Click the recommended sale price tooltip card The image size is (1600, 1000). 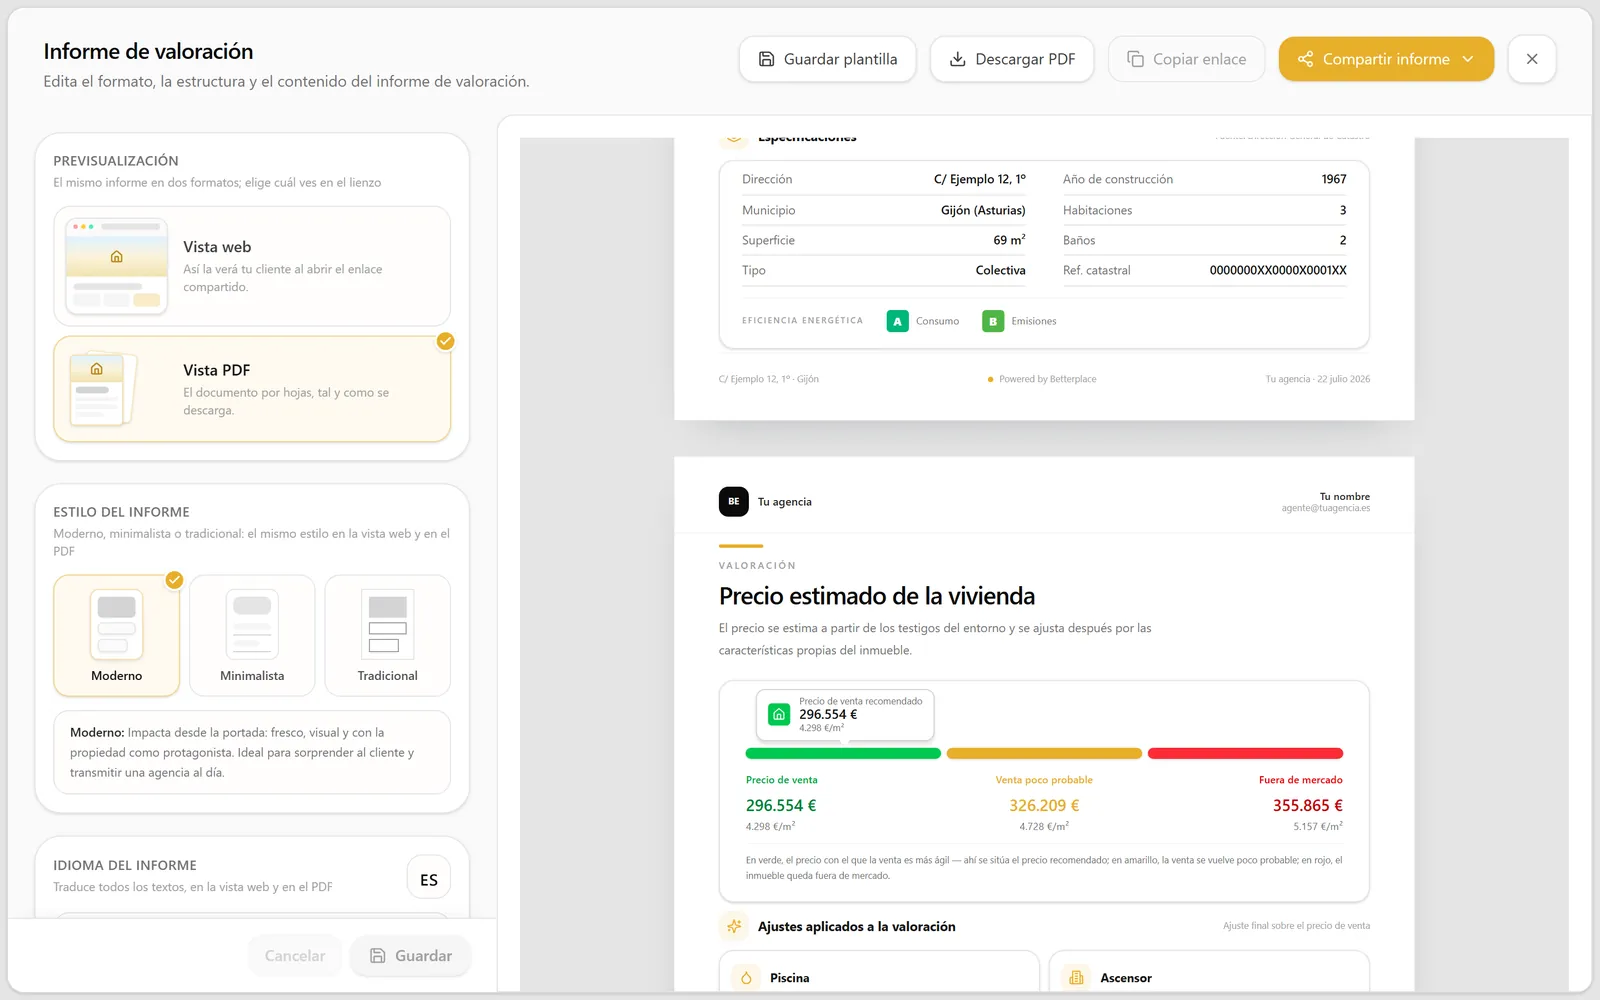pyautogui.click(x=845, y=715)
